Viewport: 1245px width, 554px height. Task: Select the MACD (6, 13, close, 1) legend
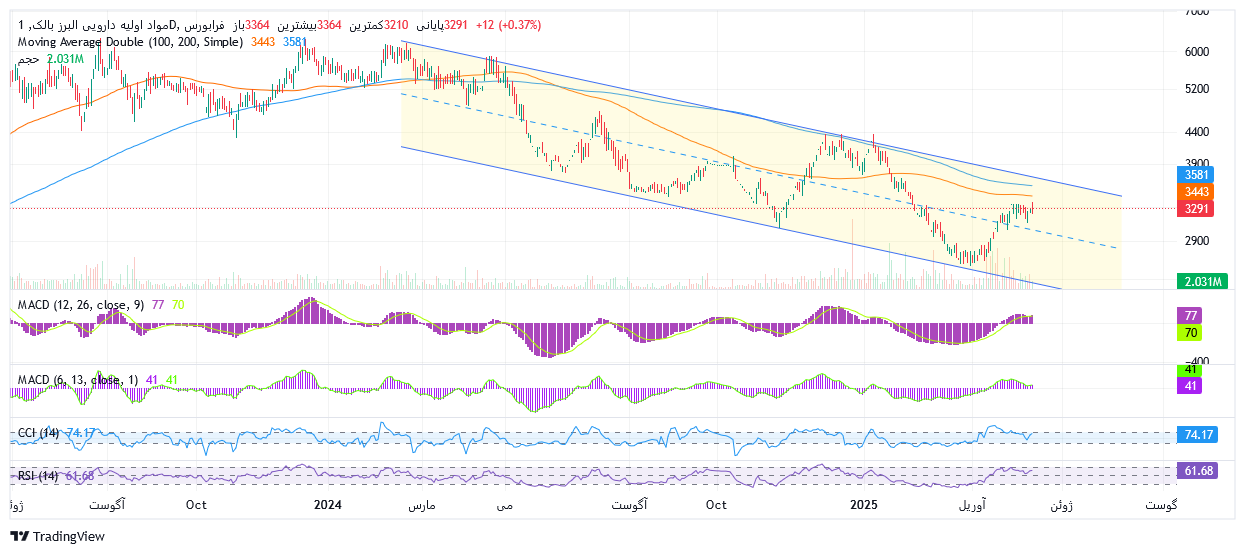pos(78,381)
